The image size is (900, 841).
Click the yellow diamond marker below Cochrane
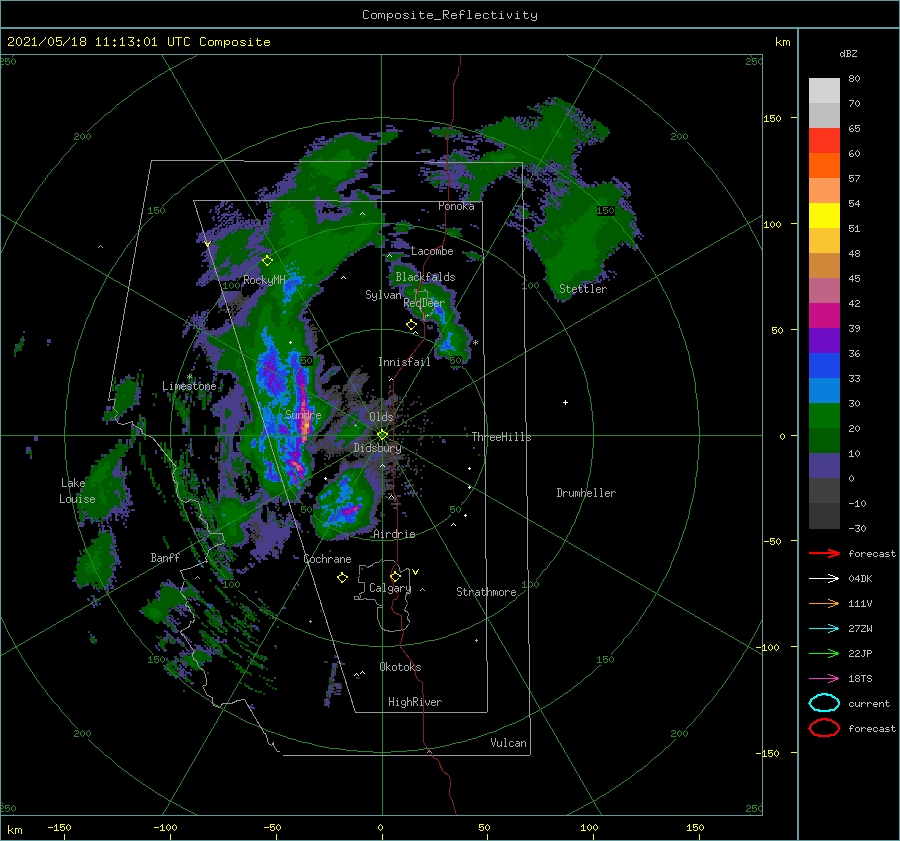(x=342, y=578)
